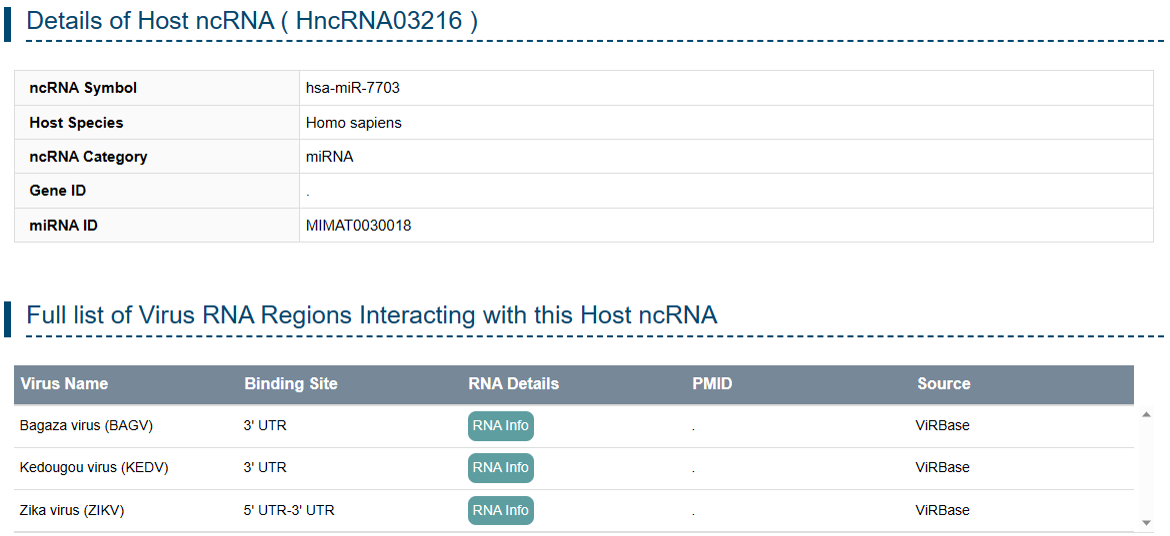Click the Full list of Virus RNA Regions heading
The image size is (1170, 536).
pos(371,315)
